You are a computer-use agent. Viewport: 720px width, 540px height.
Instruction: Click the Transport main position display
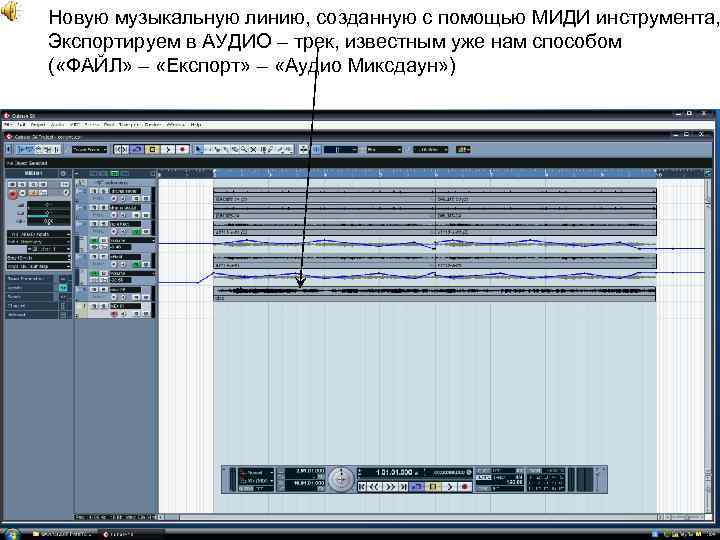tap(390, 472)
